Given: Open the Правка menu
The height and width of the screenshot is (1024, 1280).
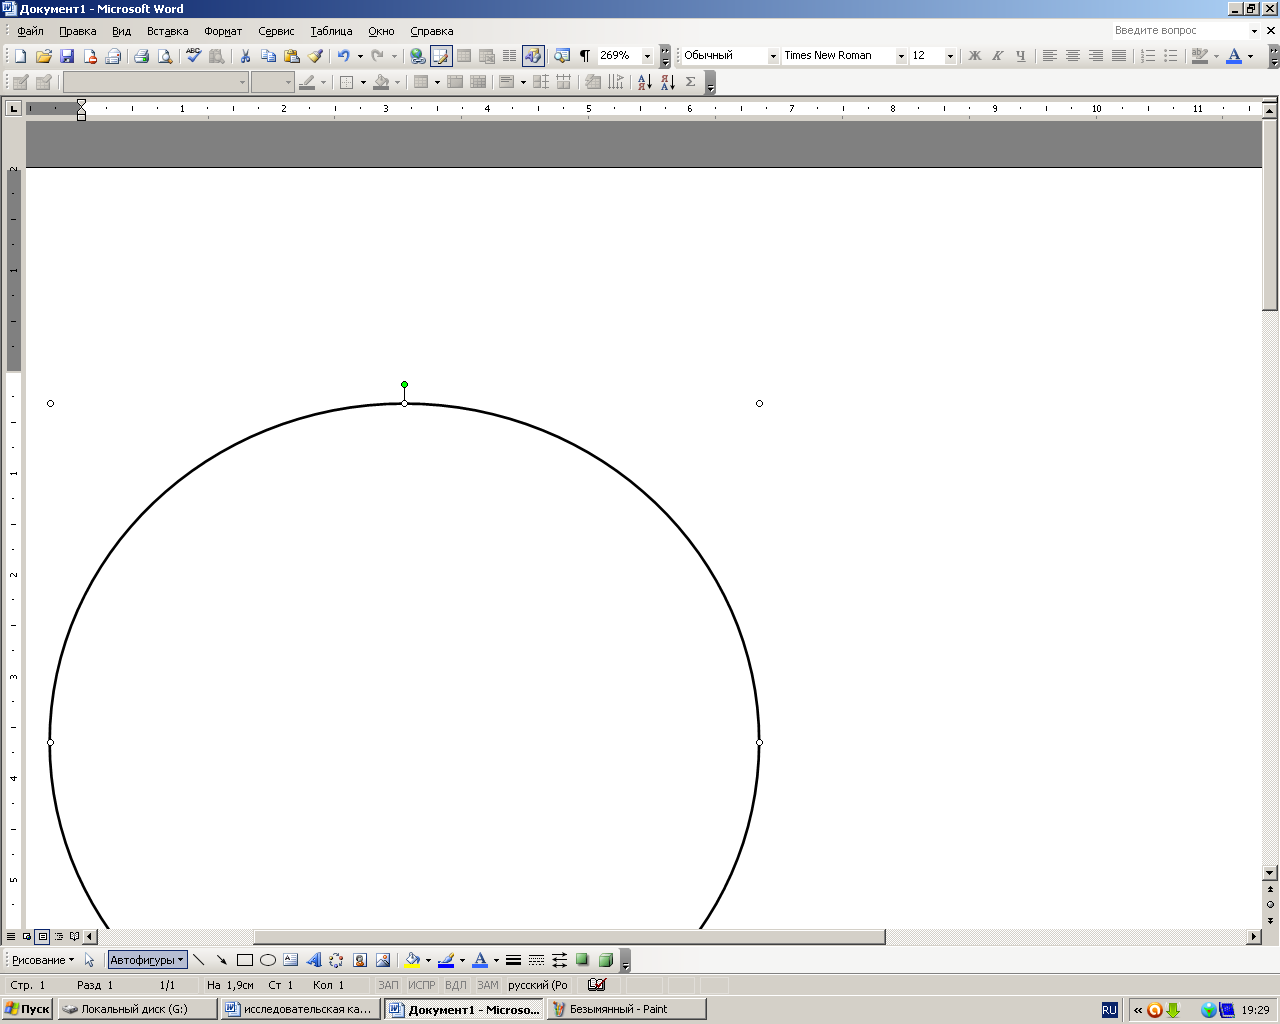Looking at the screenshot, I should 78,31.
